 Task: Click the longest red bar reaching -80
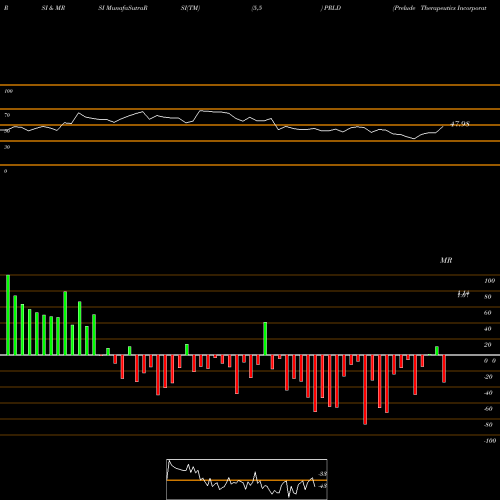pos(365,390)
